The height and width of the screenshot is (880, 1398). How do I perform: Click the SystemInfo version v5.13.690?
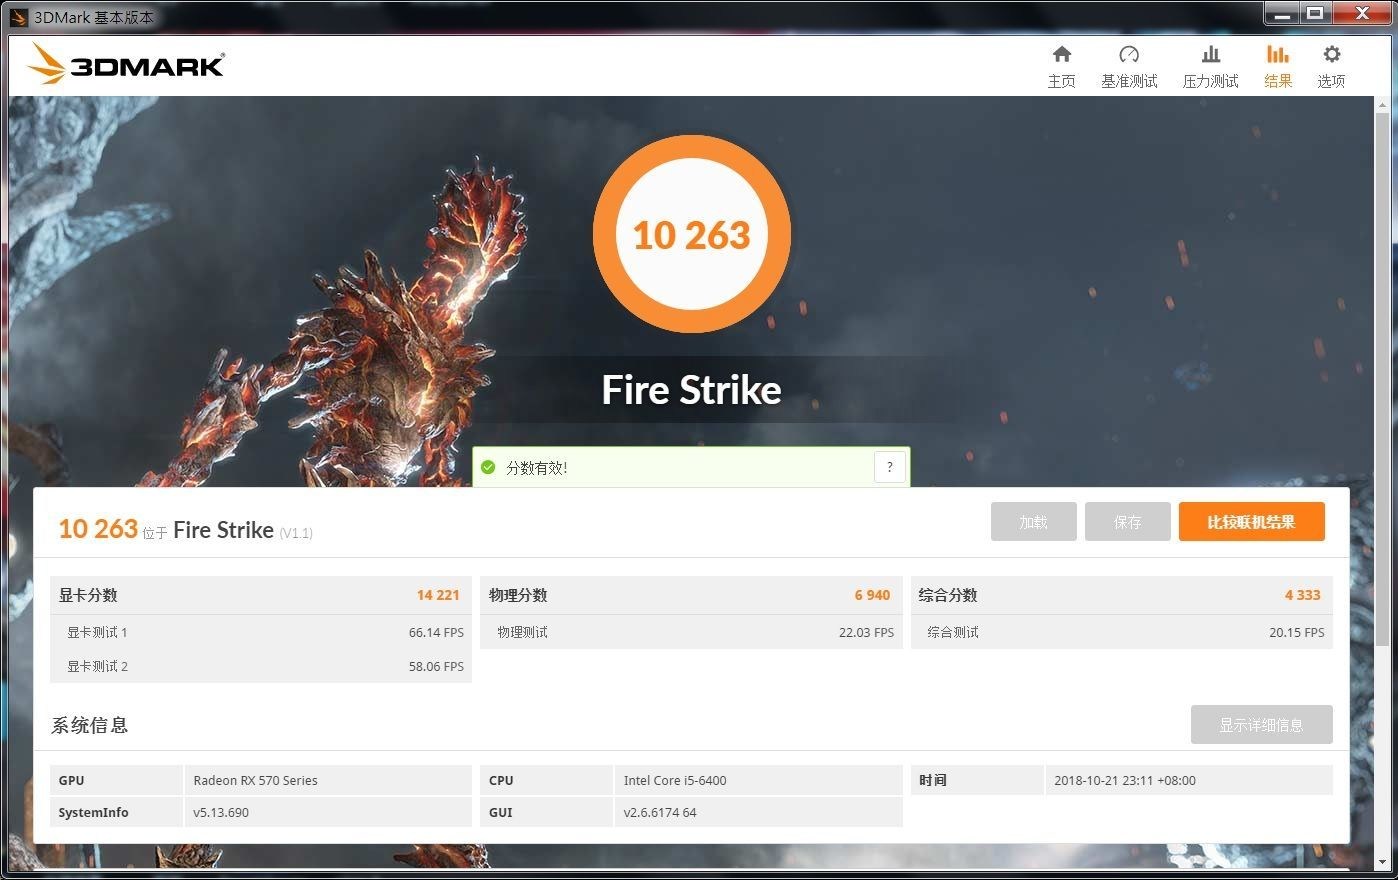click(221, 812)
